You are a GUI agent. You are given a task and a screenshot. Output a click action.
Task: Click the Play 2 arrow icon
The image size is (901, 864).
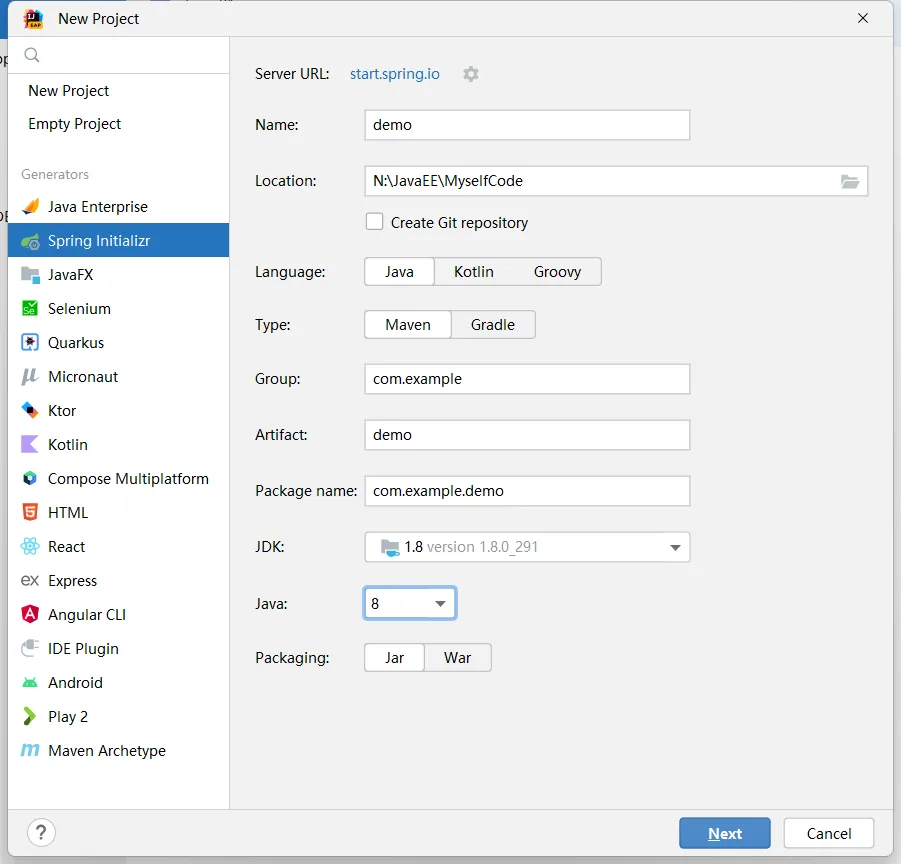click(x=30, y=716)
